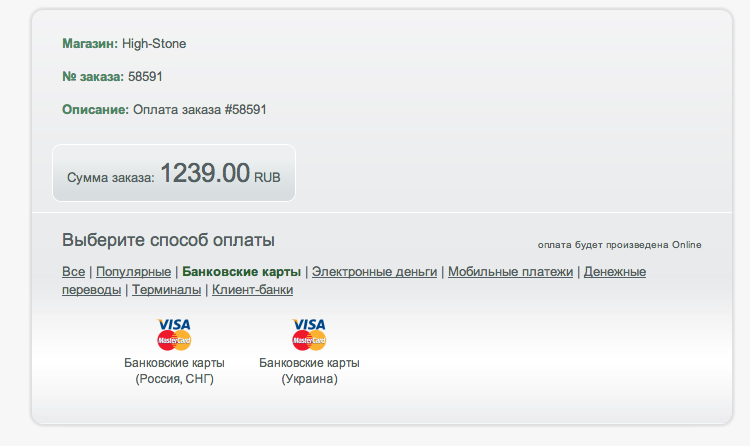Viewport: 750px width, 446px height.
Task: Click the Банковские карты (Украина) label
Action: [309, 371]
